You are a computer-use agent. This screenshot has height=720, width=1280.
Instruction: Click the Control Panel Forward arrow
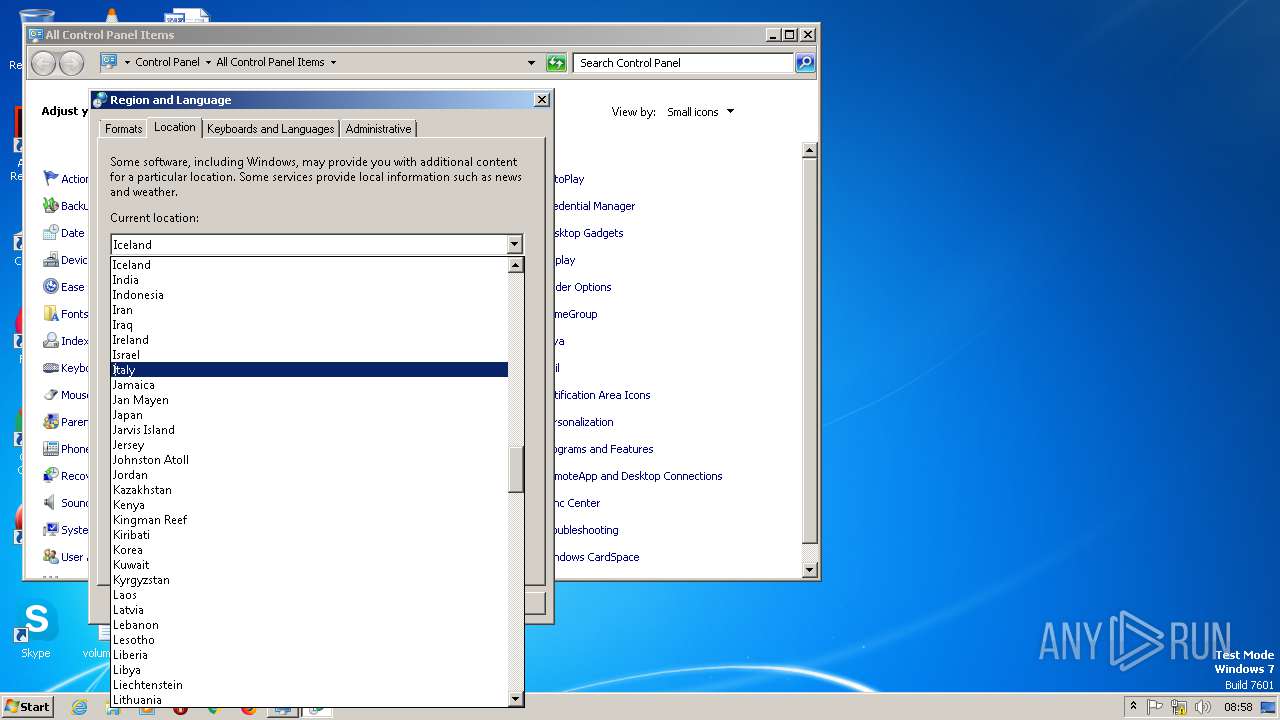(x=71, y=63)
